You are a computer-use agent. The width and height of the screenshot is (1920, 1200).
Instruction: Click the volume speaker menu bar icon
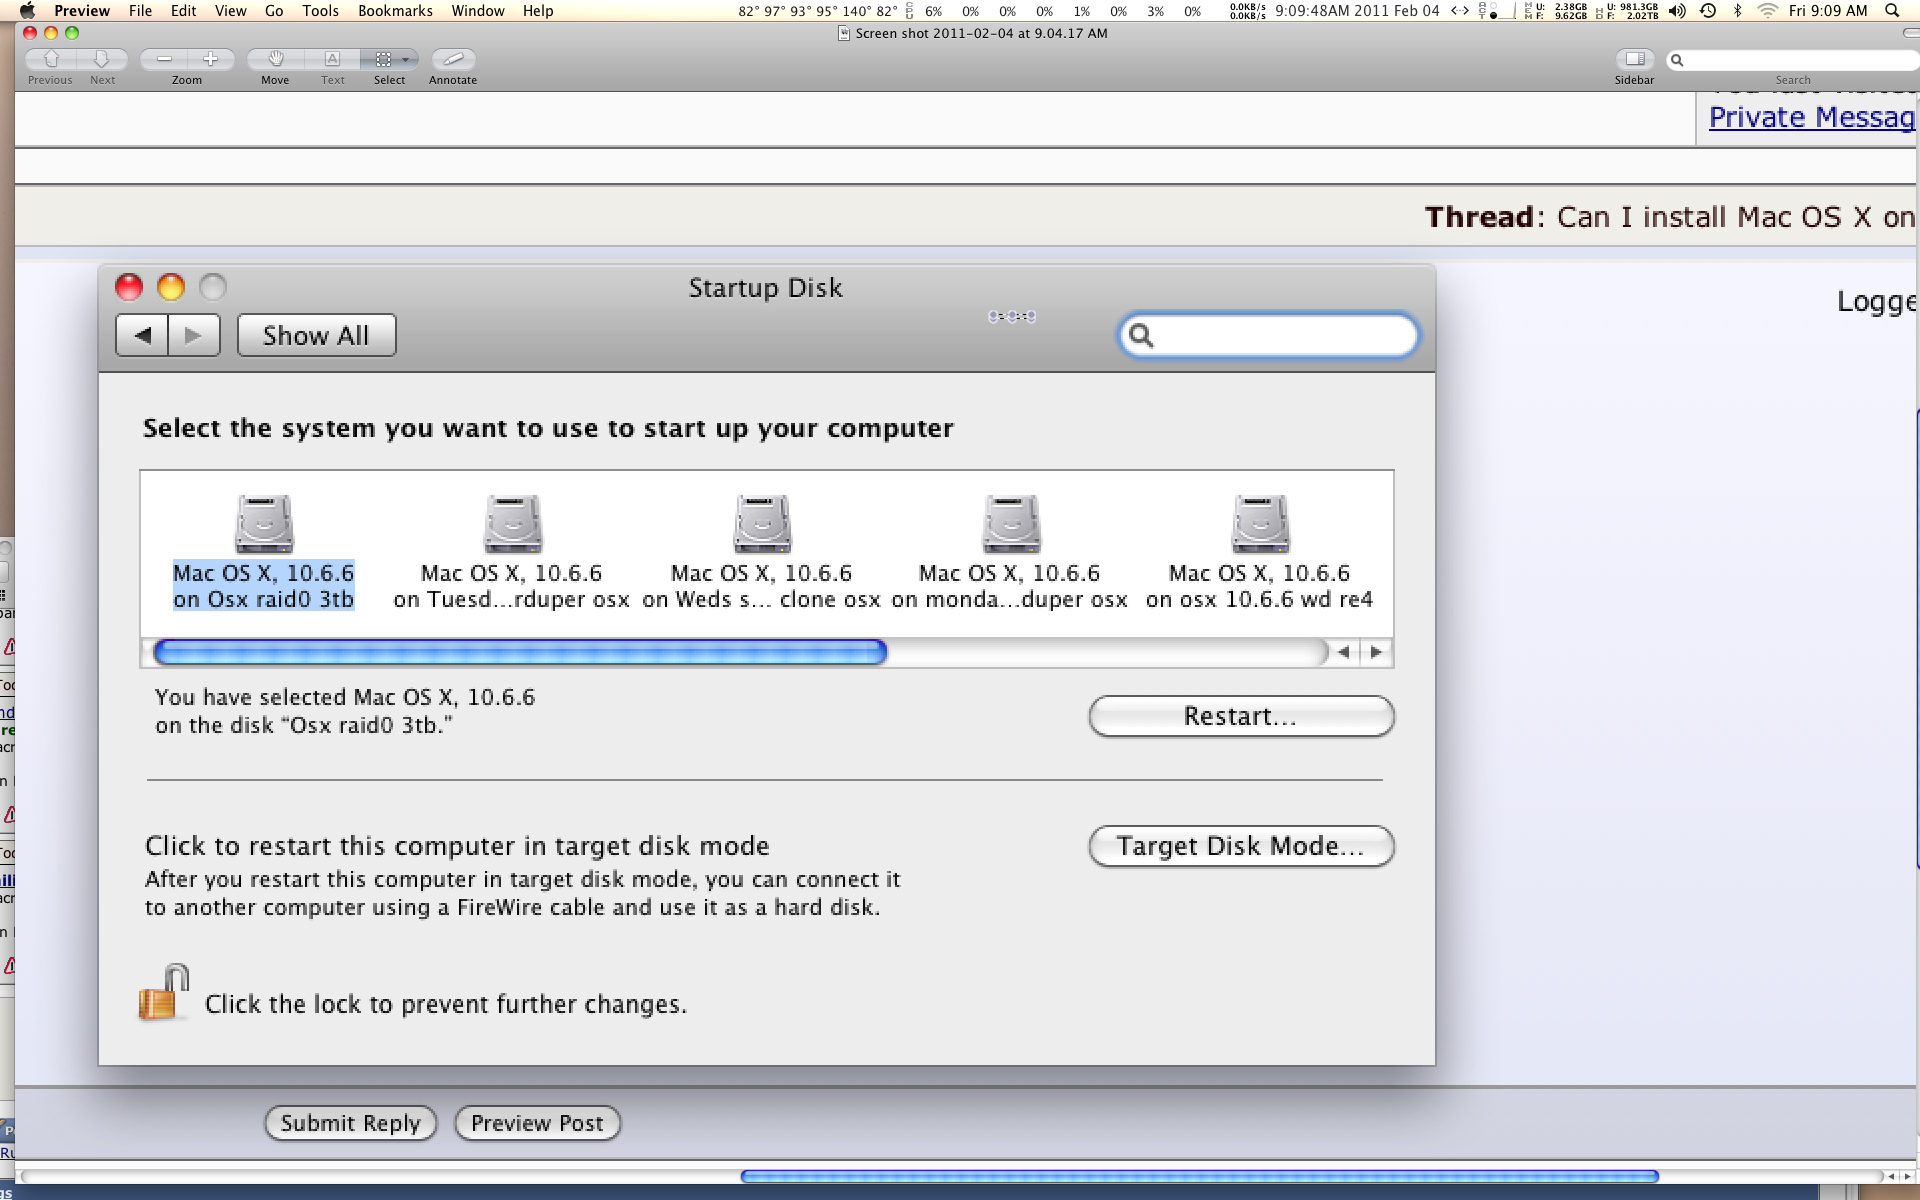(x=1677, y=11)
